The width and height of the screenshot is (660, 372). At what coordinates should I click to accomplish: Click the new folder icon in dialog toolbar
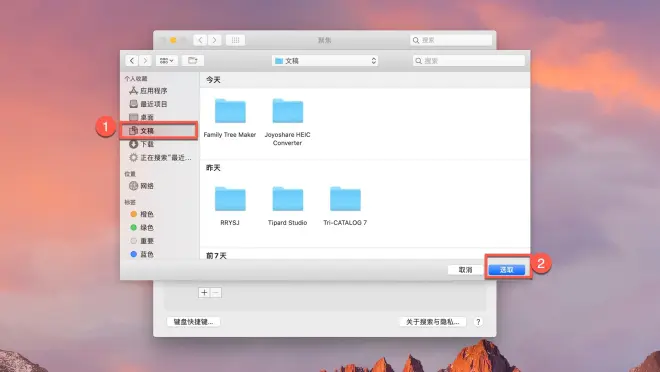(193, 61)
